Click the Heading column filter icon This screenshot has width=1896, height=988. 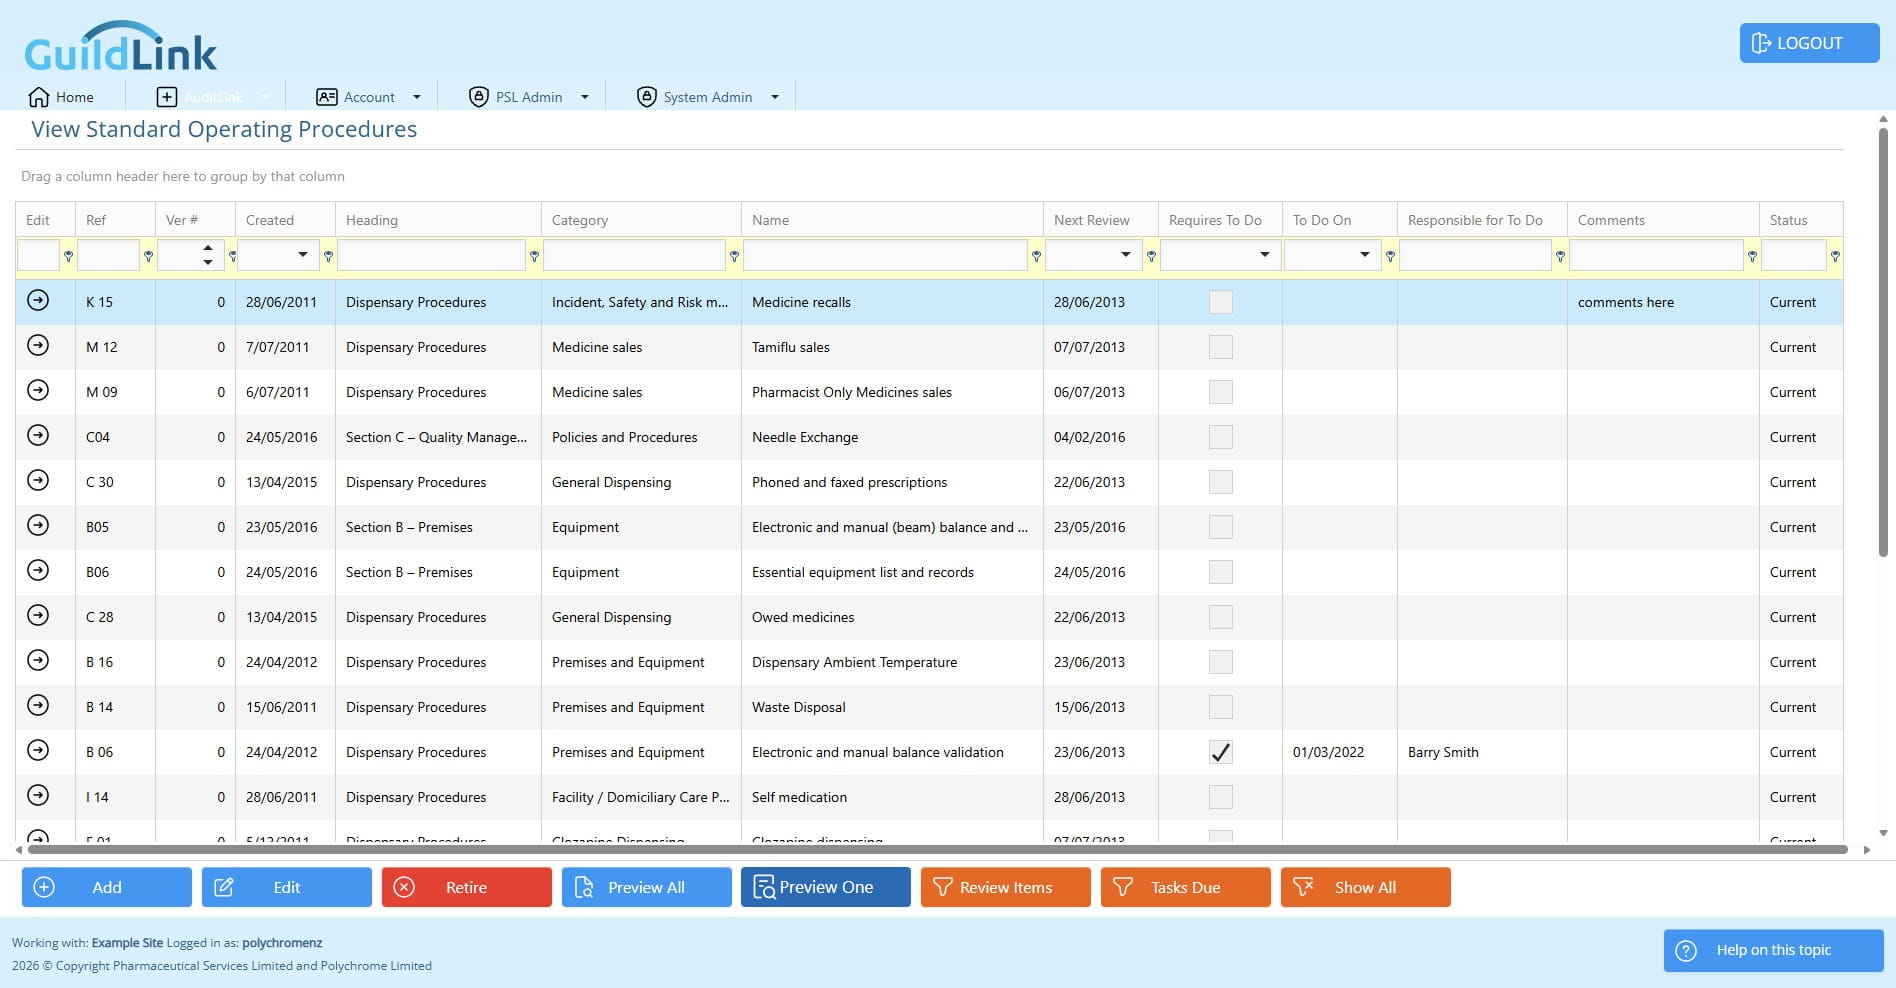click(534, 256)
